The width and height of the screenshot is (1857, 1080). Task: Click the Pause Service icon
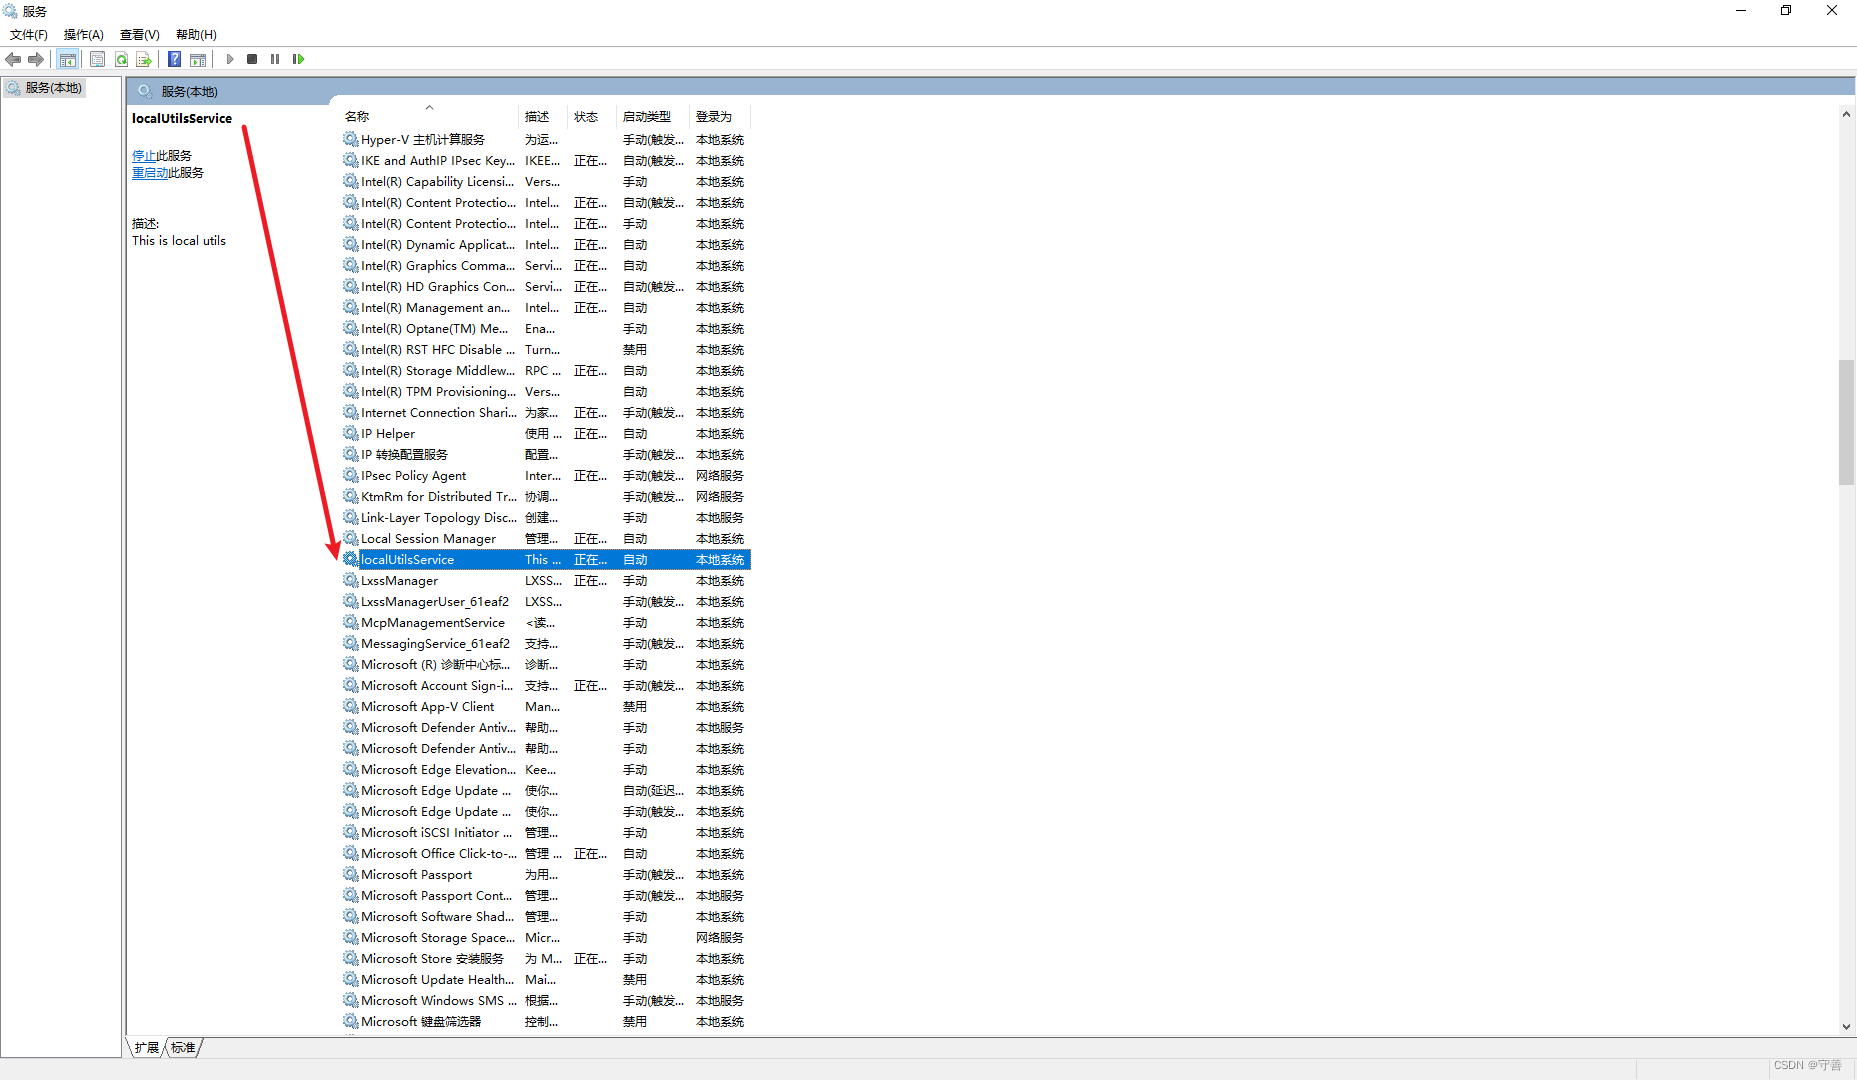pos(275,59)
